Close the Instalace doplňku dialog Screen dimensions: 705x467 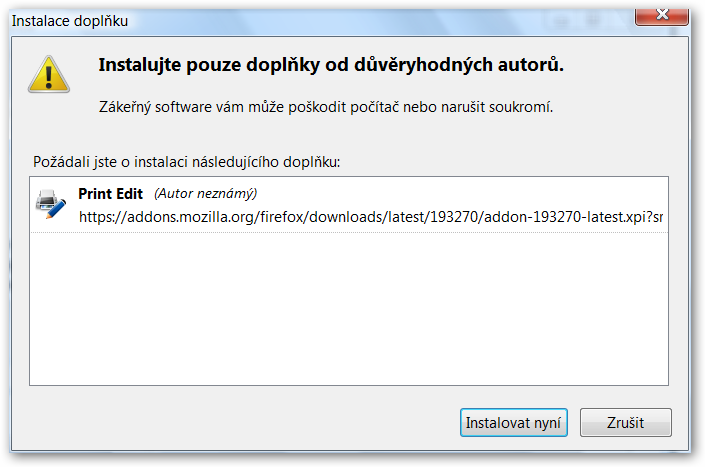662,16
